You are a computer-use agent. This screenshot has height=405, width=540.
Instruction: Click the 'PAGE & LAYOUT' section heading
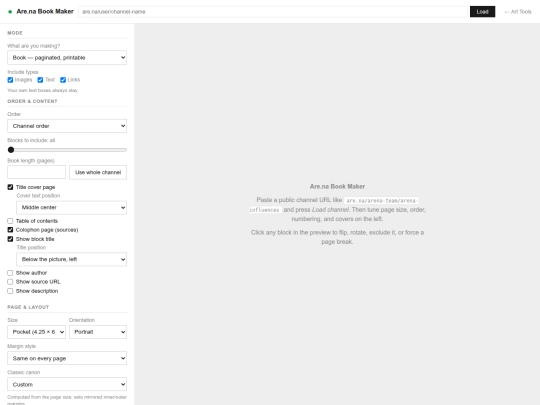click(x=28, y=307)
